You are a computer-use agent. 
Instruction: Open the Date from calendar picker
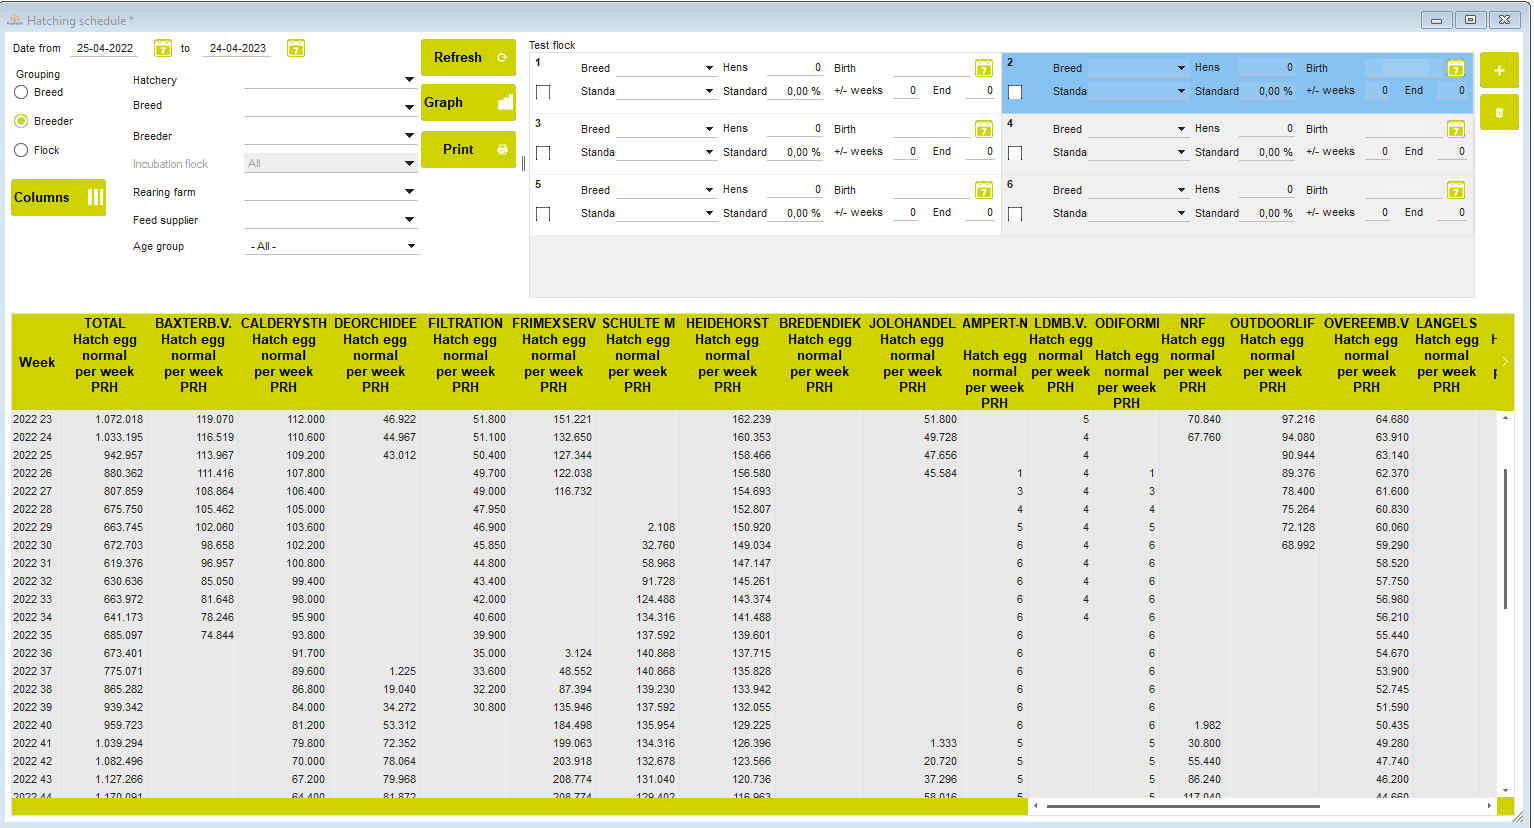(163, 48)
